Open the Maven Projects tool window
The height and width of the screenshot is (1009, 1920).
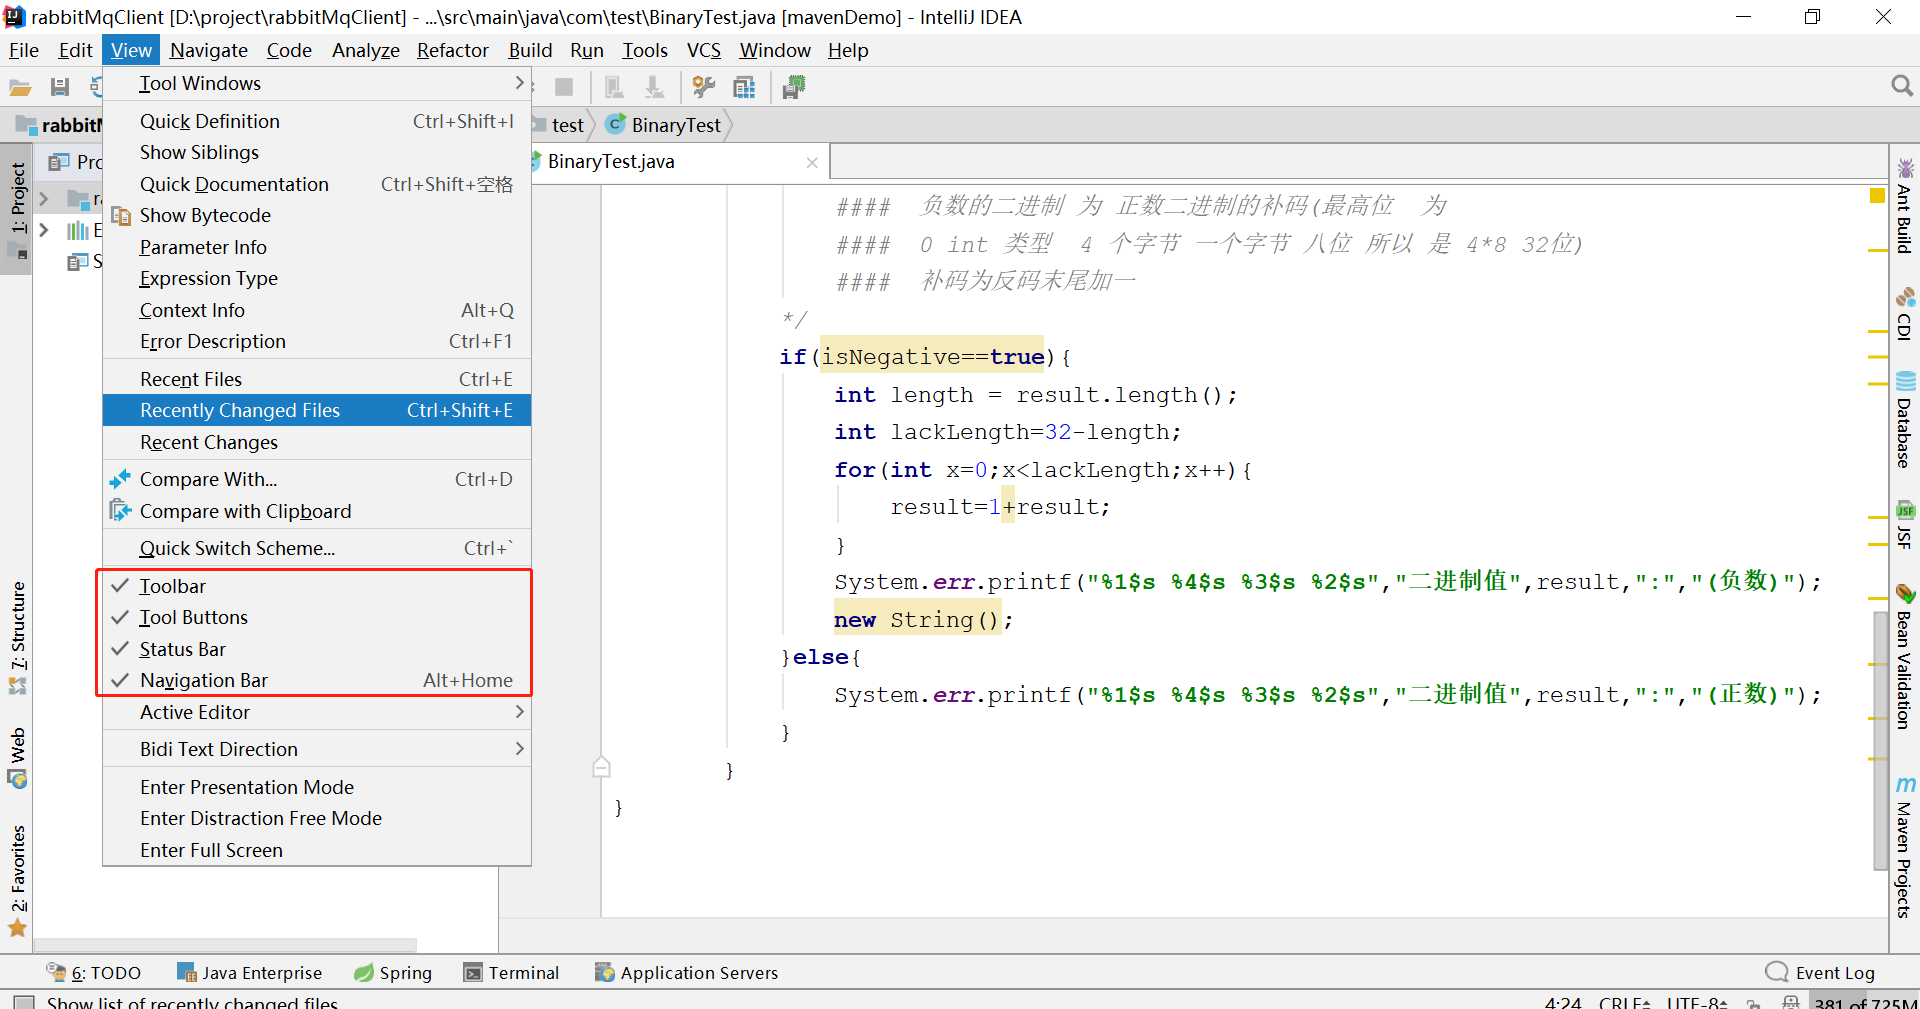1904,846
